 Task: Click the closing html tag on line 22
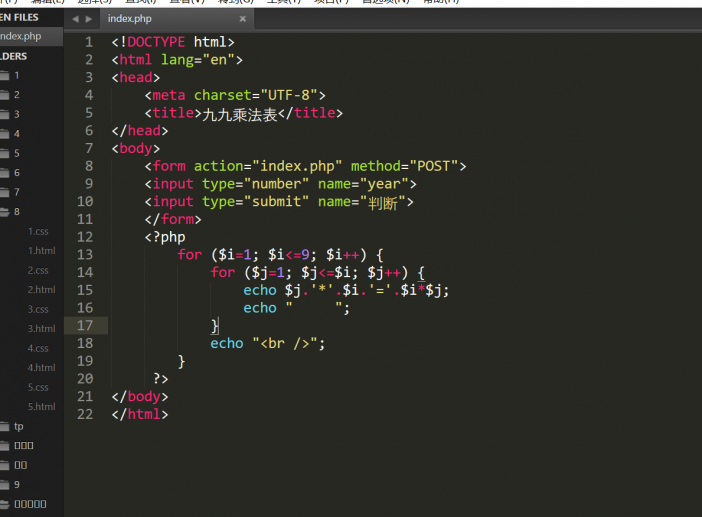140,414
